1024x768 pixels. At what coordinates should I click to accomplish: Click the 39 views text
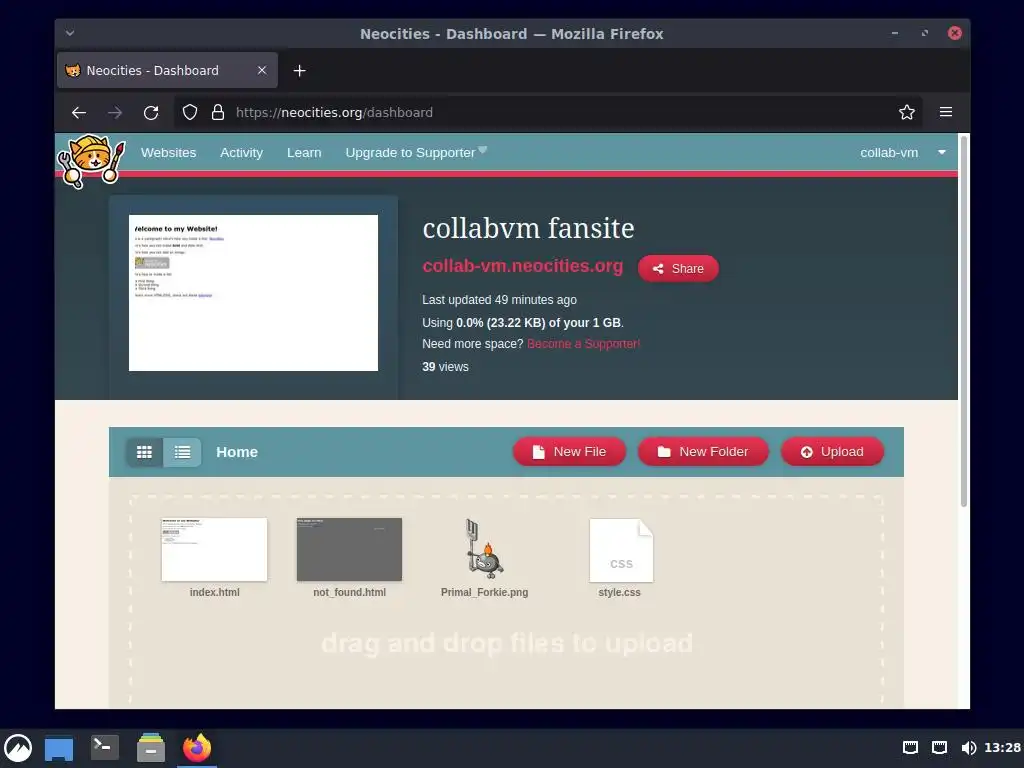(x=445, y=367)
